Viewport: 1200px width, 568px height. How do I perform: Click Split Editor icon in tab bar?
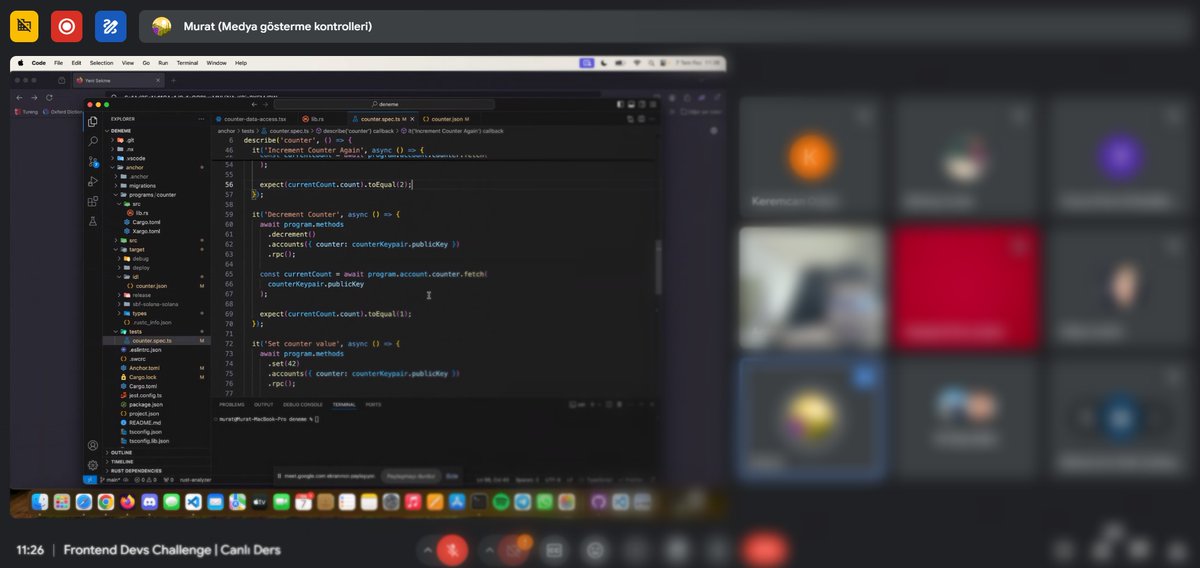click(641, 118)
